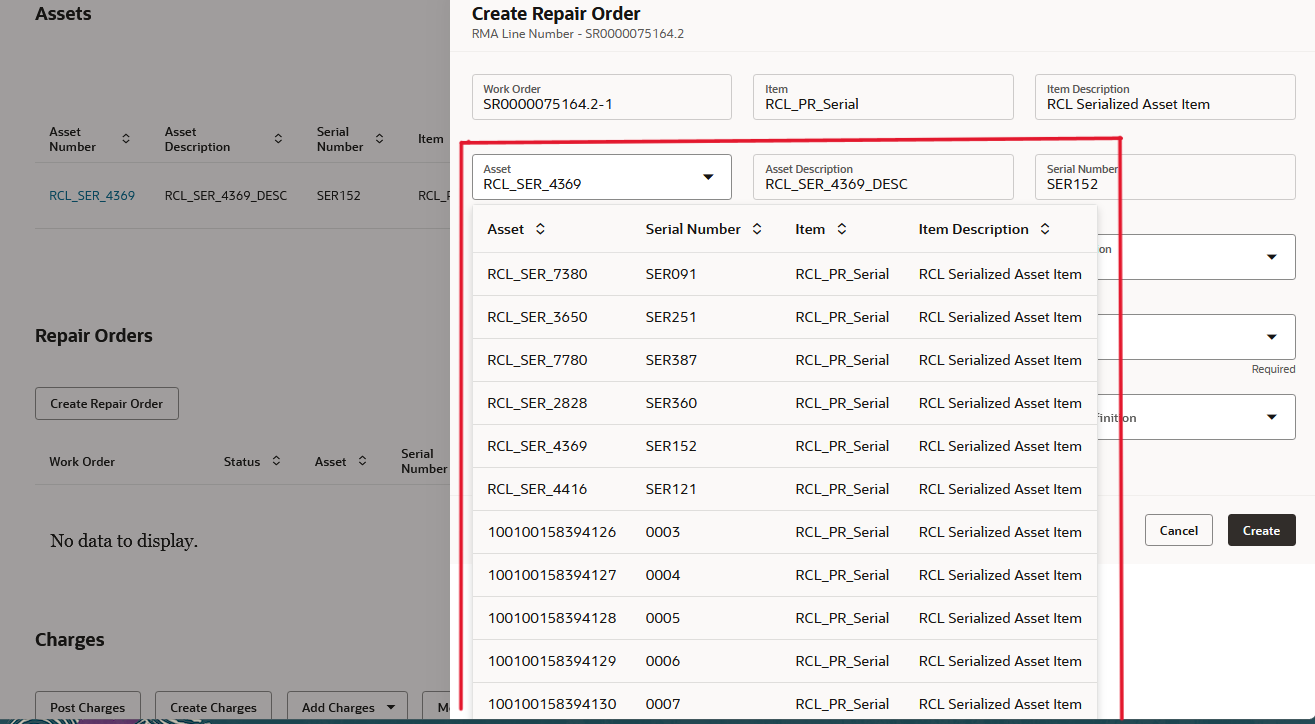Choose asset RCL_SER_4416 with serial SER121

[x=537, y=489]
